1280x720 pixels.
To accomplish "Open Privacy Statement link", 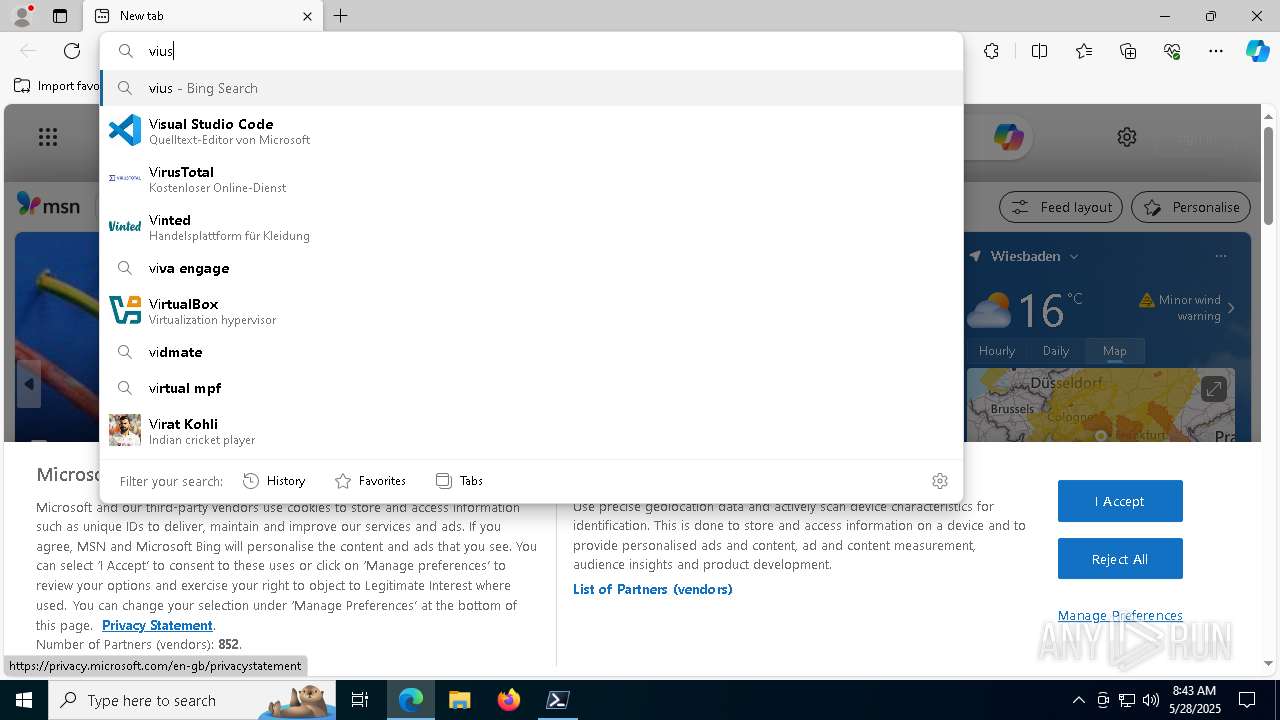I will (x=157, y=625).
